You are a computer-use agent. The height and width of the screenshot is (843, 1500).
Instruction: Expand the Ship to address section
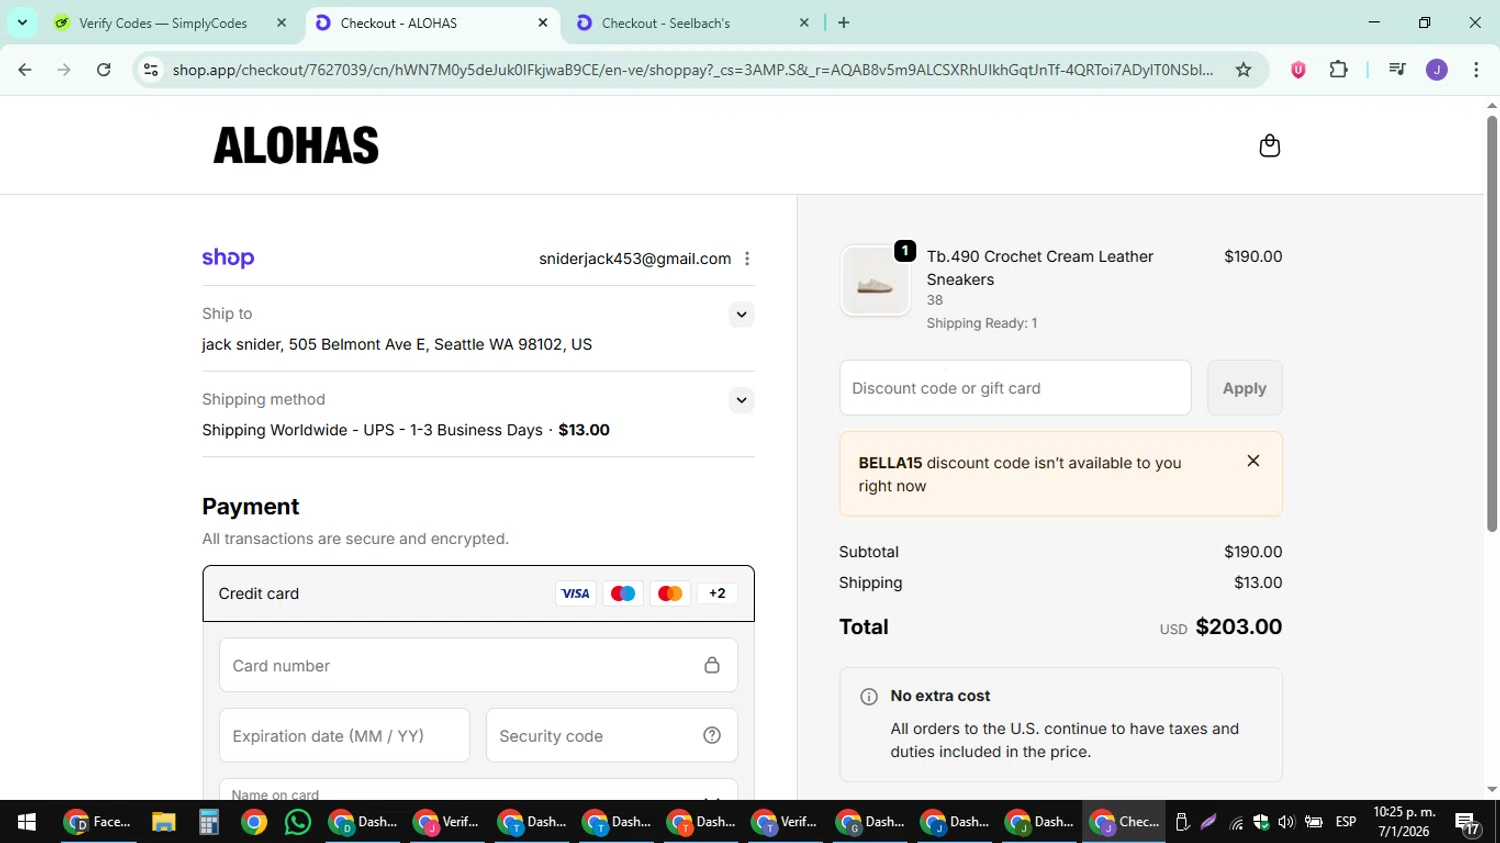pos(741,314)
